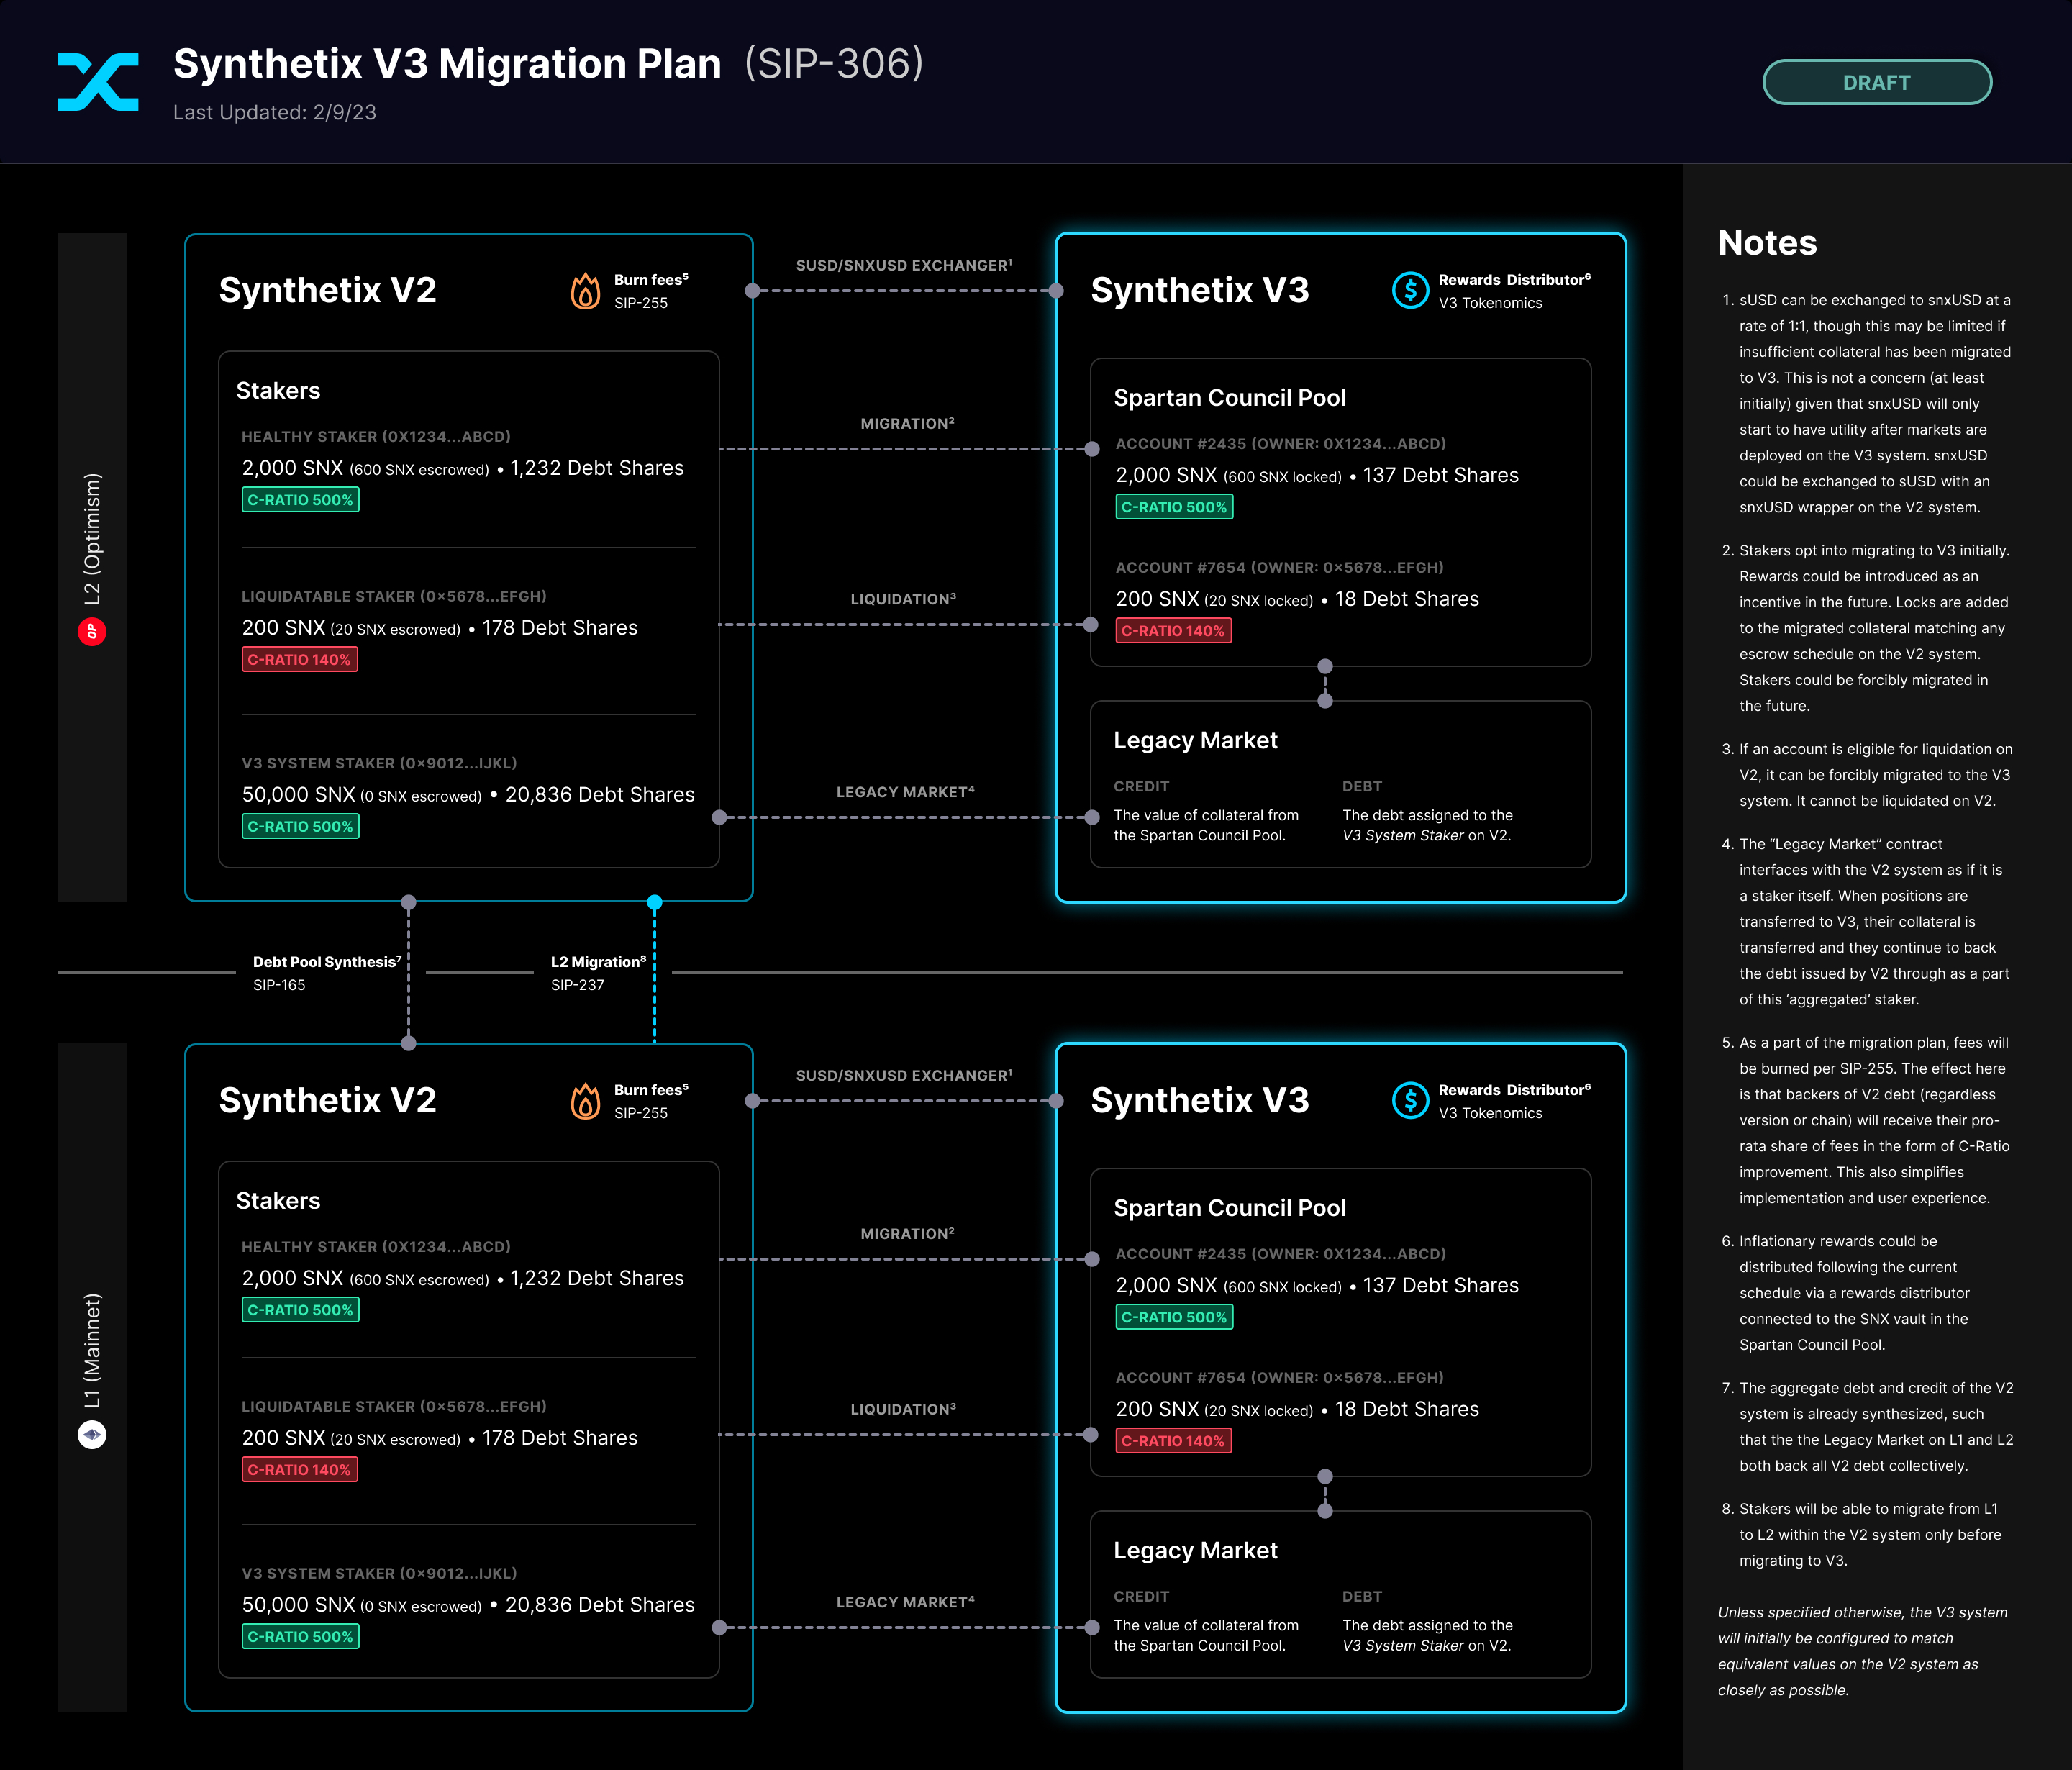Image resolution: width=2072 pixels, height=1770 pixels.
Task: Expand the Spartan Council Pool panel on L2
Action: coord(1230,397)
